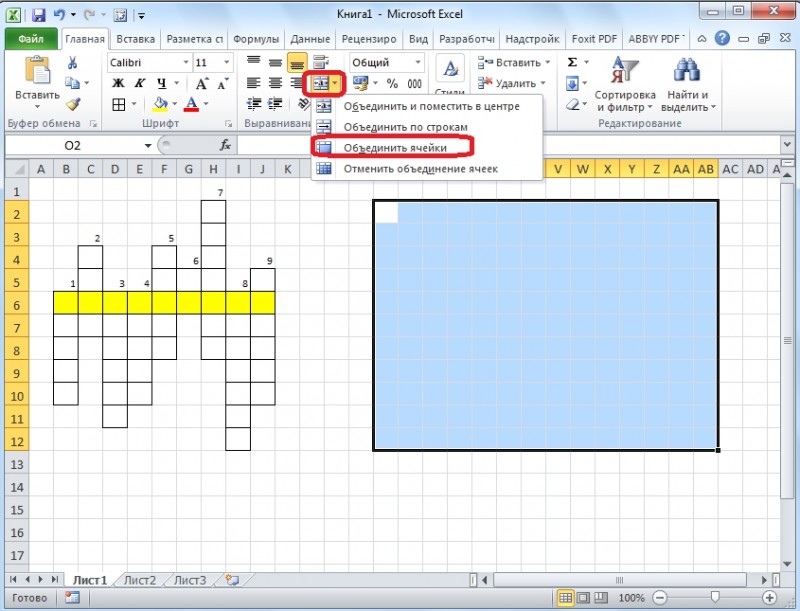Click the insert function fx icon
This screenshot has width=800, height=611.
225,145
